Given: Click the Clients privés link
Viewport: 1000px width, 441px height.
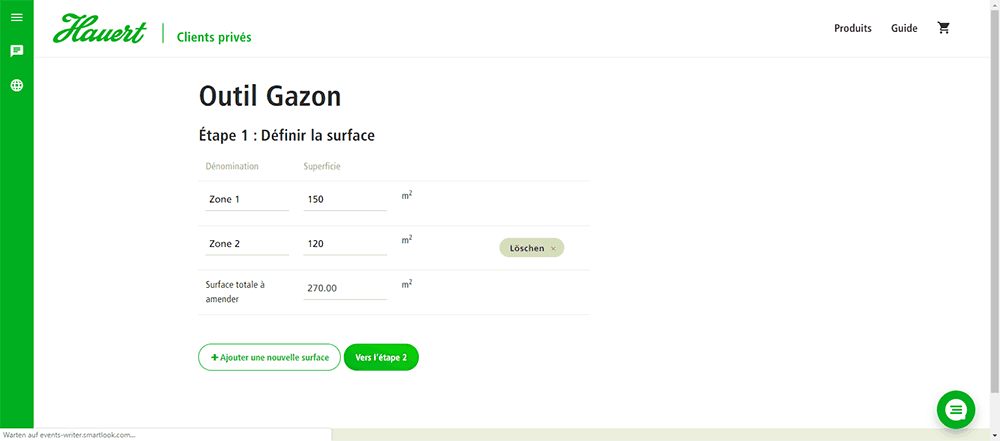Looking at the screenshot, I should 214,37.
